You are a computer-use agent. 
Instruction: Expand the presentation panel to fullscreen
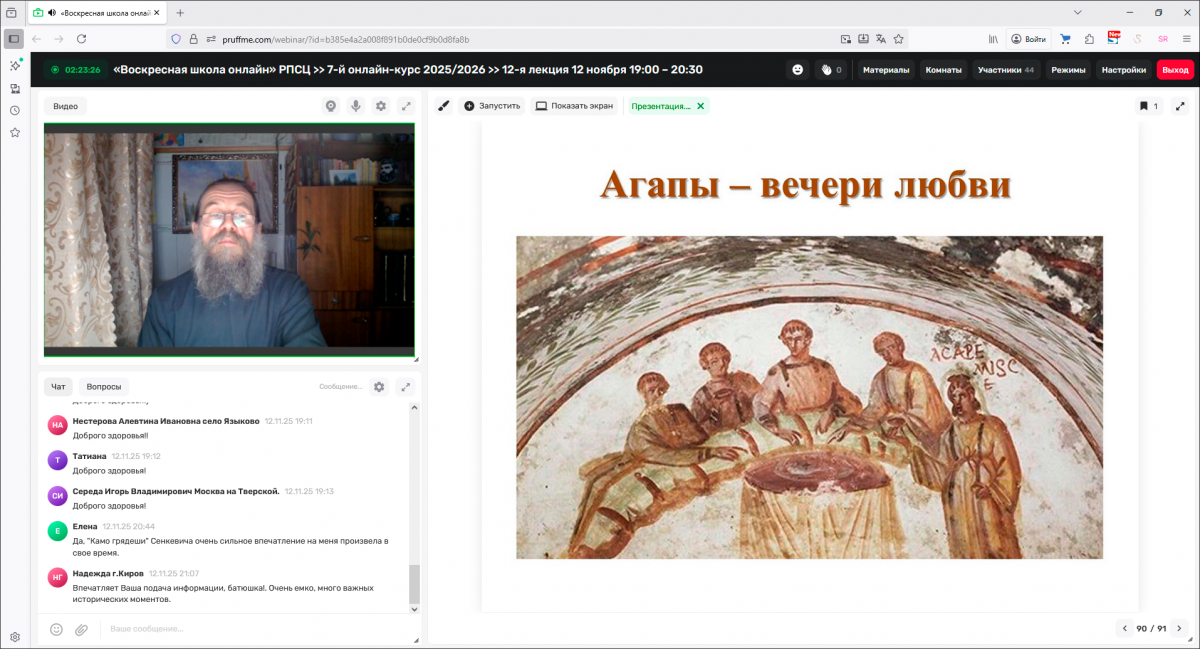[1182, 105]
